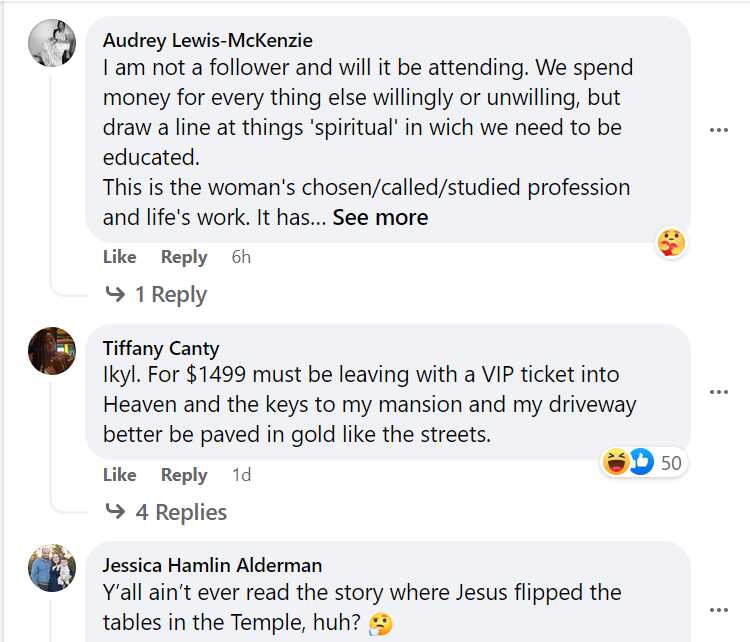Open Jessica Hamlin Alderman's profile name link

coord(212,566)
